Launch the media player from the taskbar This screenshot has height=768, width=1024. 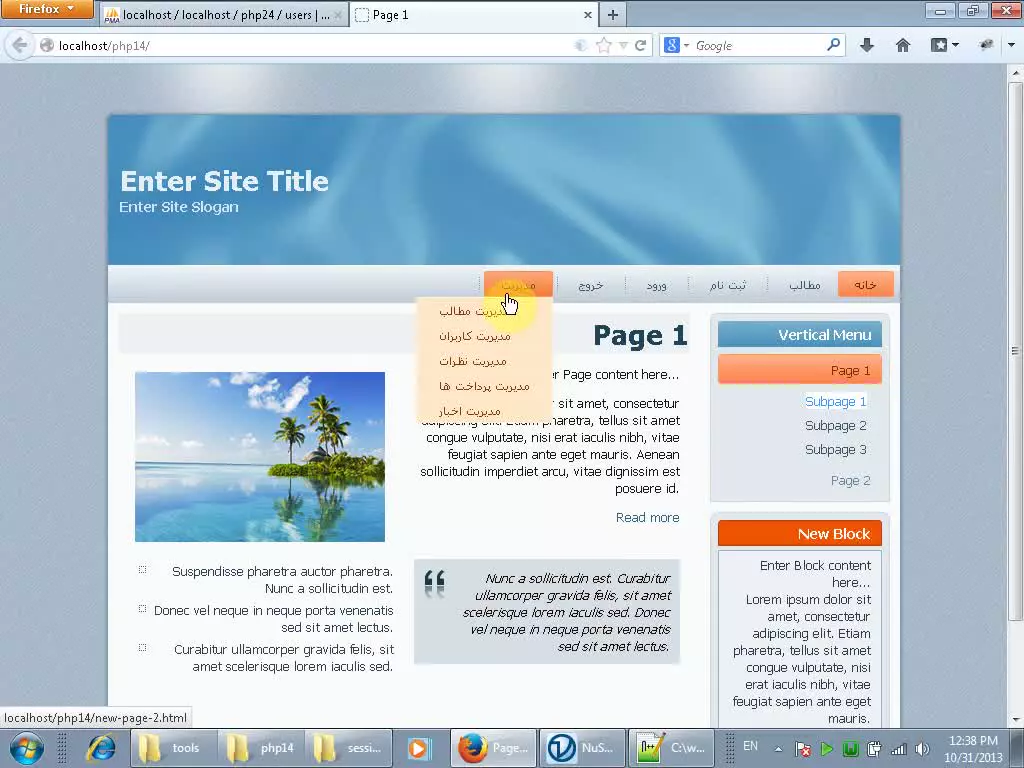click(x=417, y=748)
